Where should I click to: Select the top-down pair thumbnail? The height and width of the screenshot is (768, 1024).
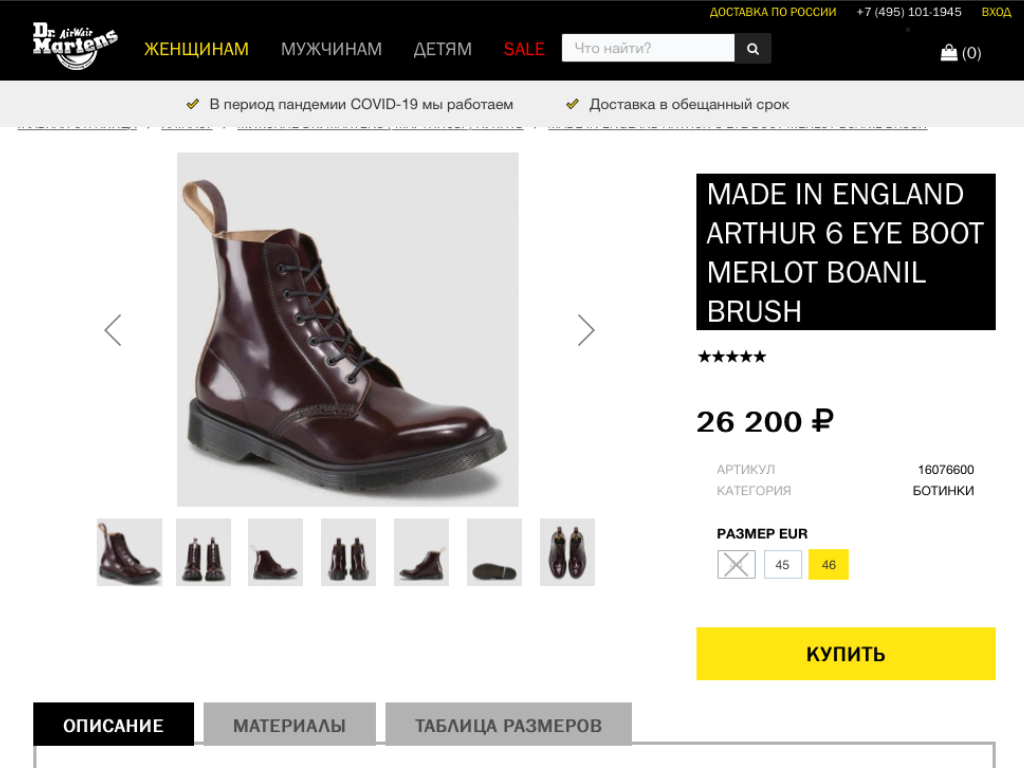click(x=567, y=552)
